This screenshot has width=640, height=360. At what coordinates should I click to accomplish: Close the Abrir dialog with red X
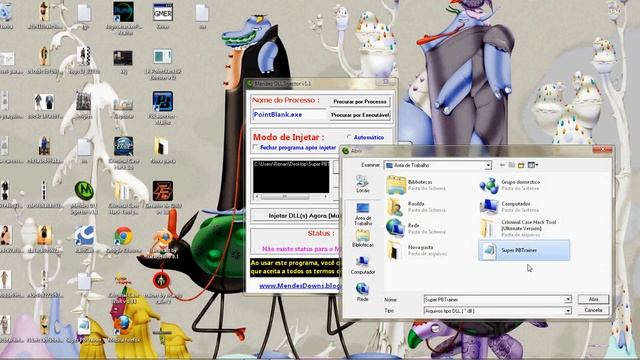point(602,150)
